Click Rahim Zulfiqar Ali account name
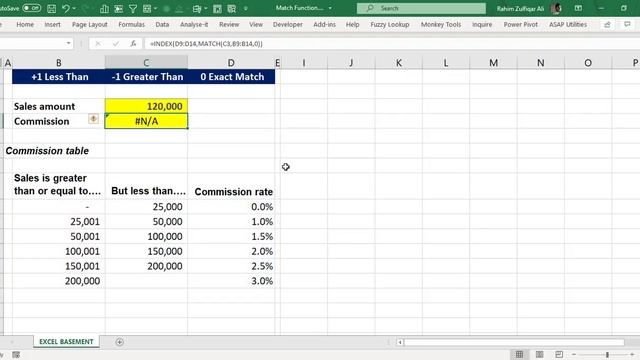640x360 pixels. click(520, 8)
